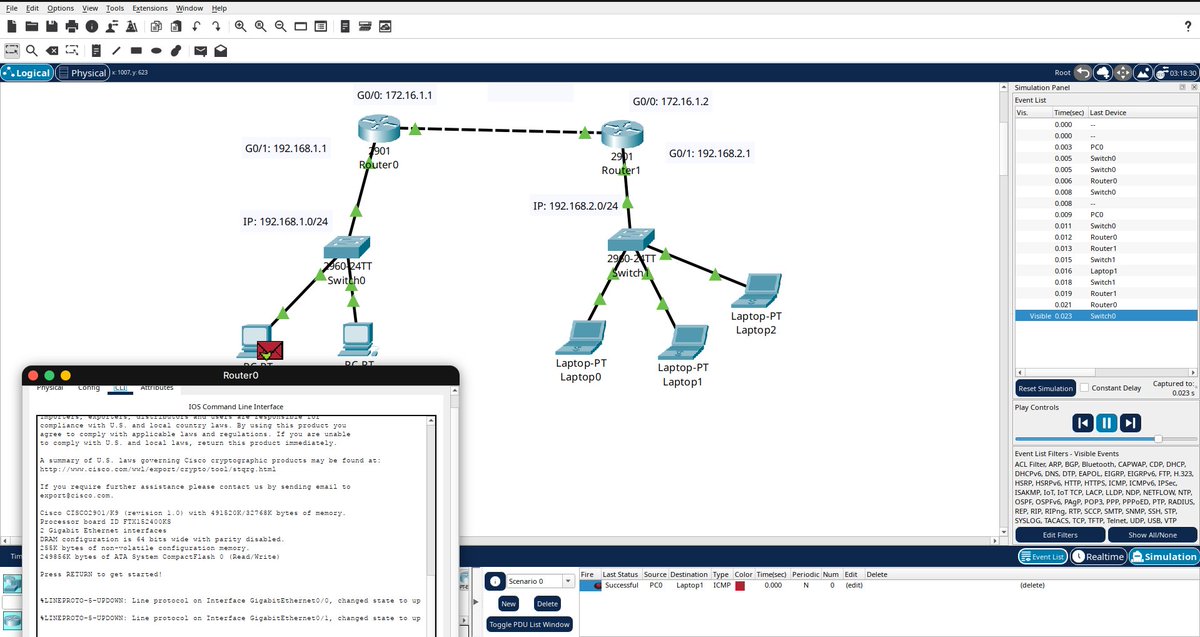Screen dimensions: 1200x637
Task: Choose the Select tool in the toolbar
Action: (11, 50)
